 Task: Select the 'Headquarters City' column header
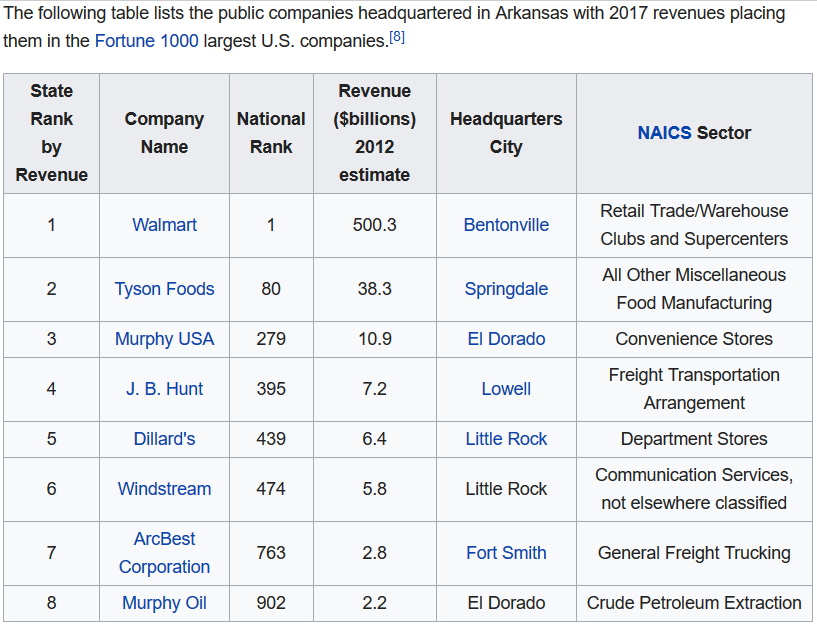click(x=506, y=133)
